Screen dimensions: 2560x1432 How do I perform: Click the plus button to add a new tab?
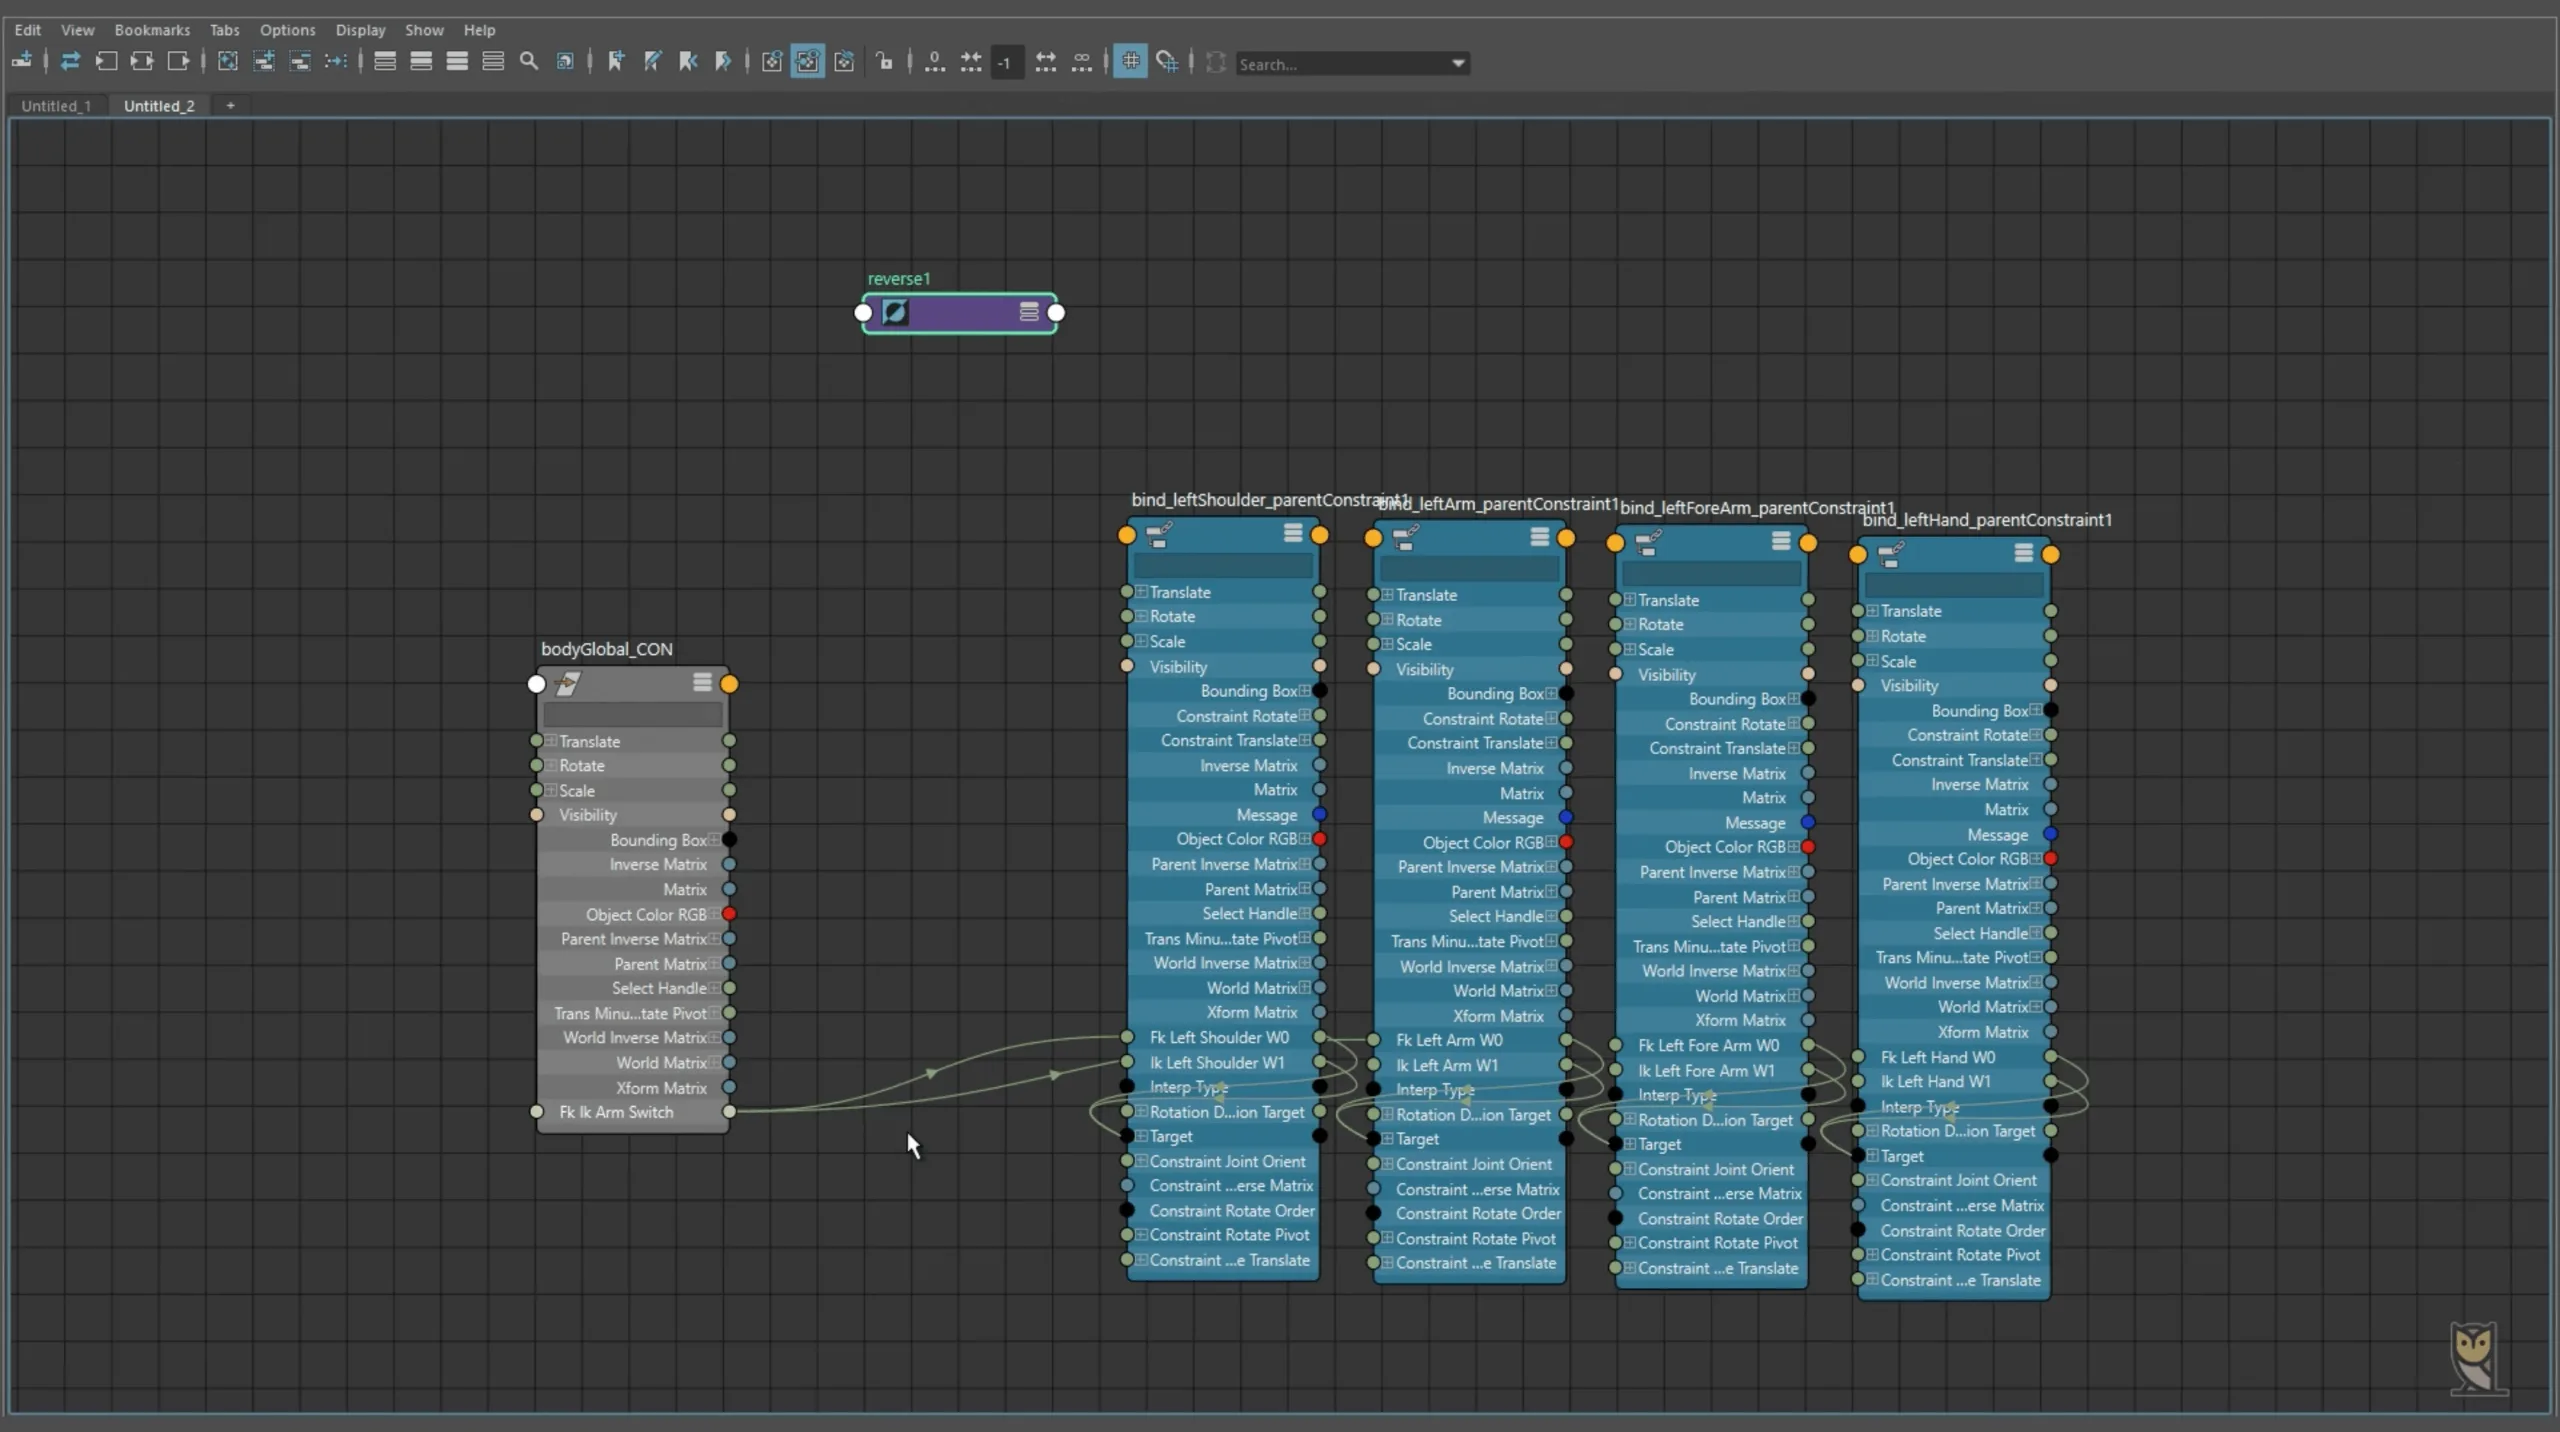[230, 105]
